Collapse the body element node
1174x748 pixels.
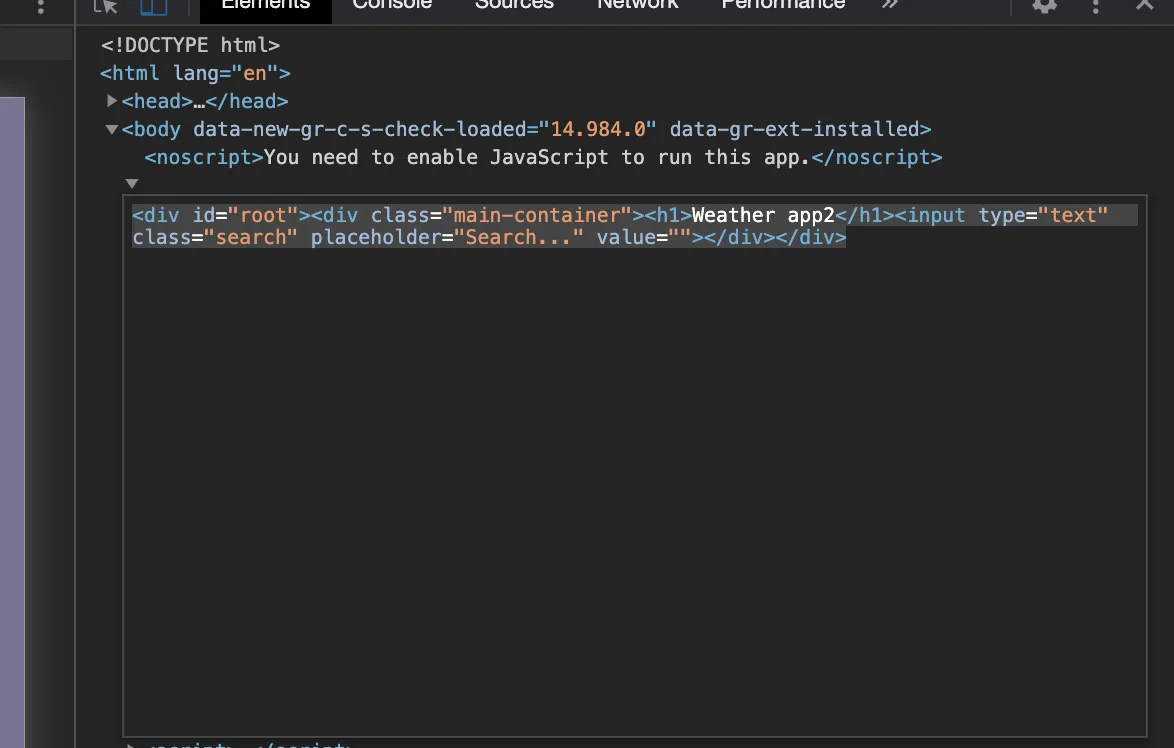(112, 129)
